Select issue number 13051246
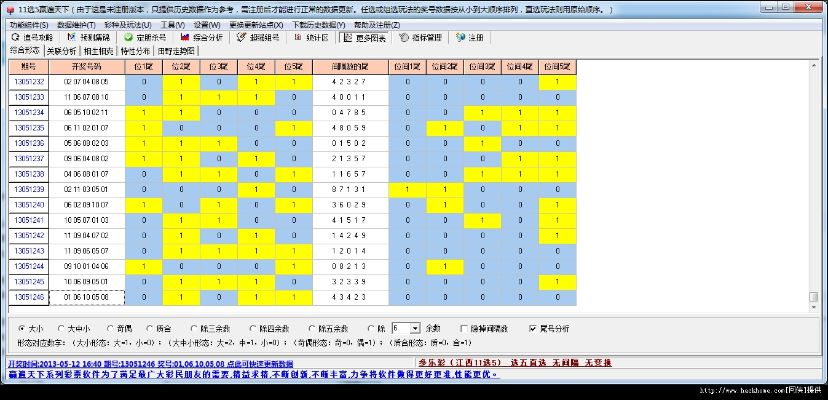The image size is (828, 400). click(x=29, y=297)
